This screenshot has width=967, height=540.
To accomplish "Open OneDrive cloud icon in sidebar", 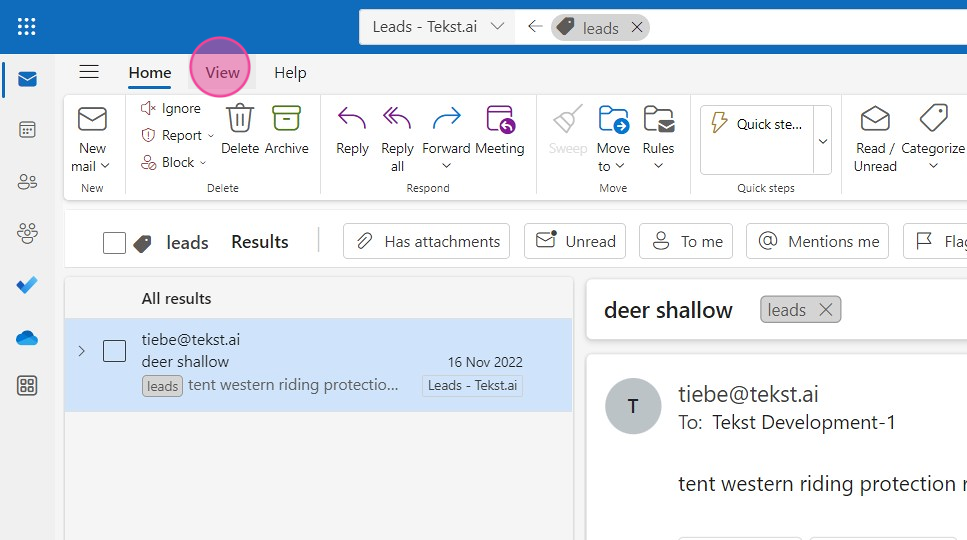I will click(27, 338).
